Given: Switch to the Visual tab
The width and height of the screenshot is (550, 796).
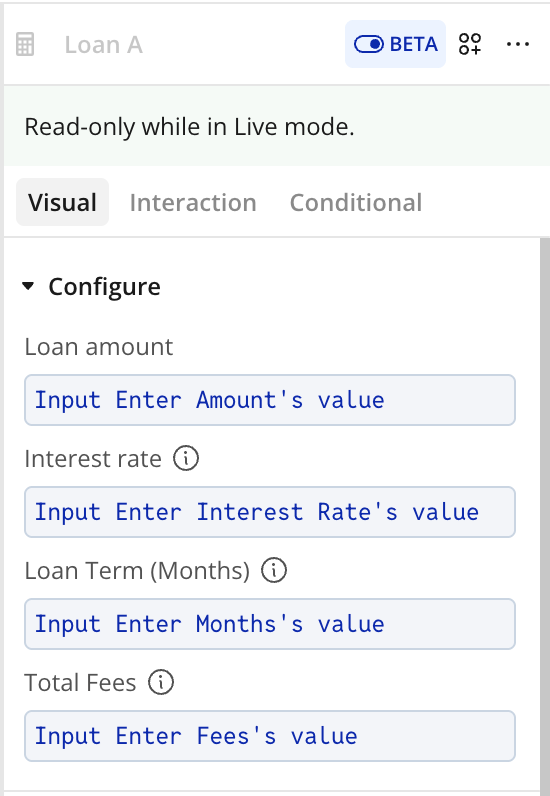Looking at the screenshot, I should click(x=62, y=202).
